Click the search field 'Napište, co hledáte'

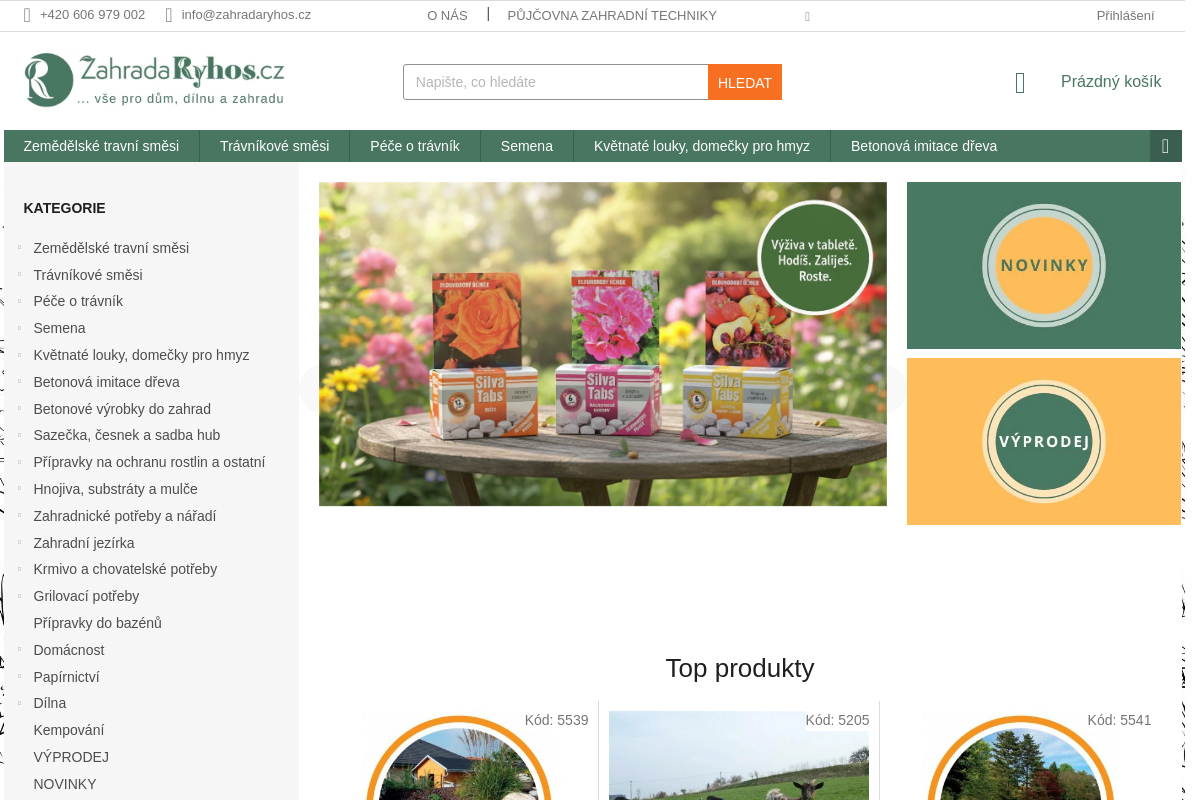coord(556,82)
